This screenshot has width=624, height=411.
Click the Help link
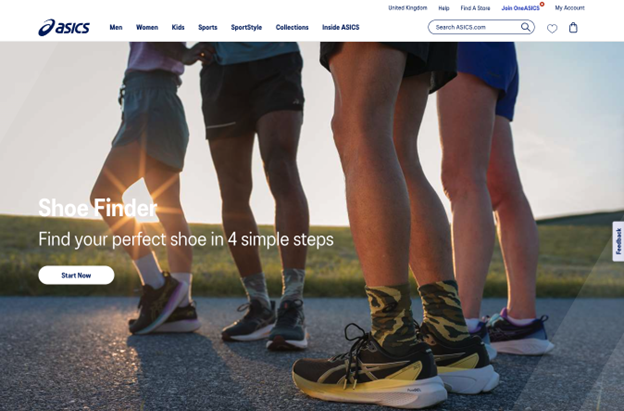(444, 8)
